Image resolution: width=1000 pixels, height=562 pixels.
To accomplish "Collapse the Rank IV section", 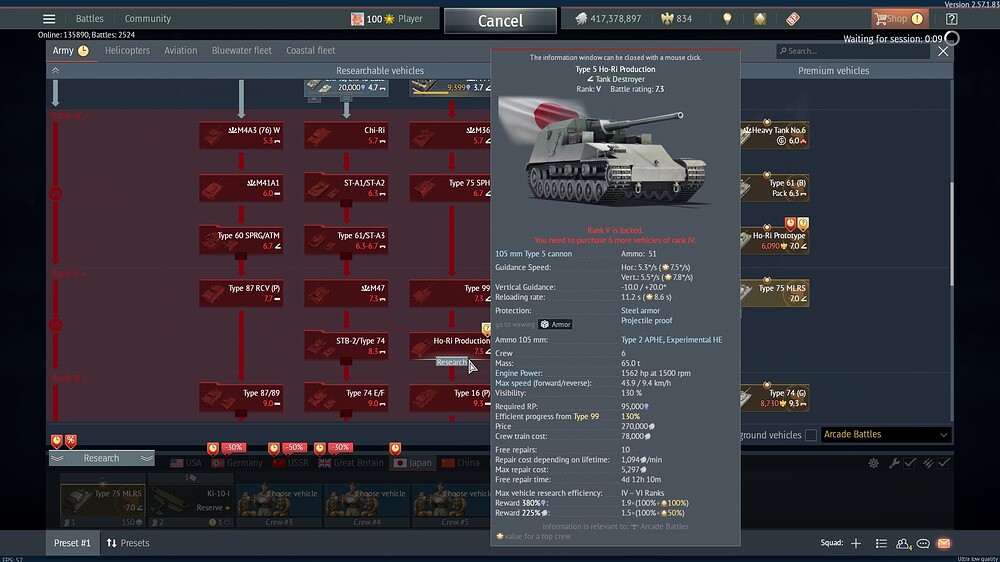I will tap(71, 115).
